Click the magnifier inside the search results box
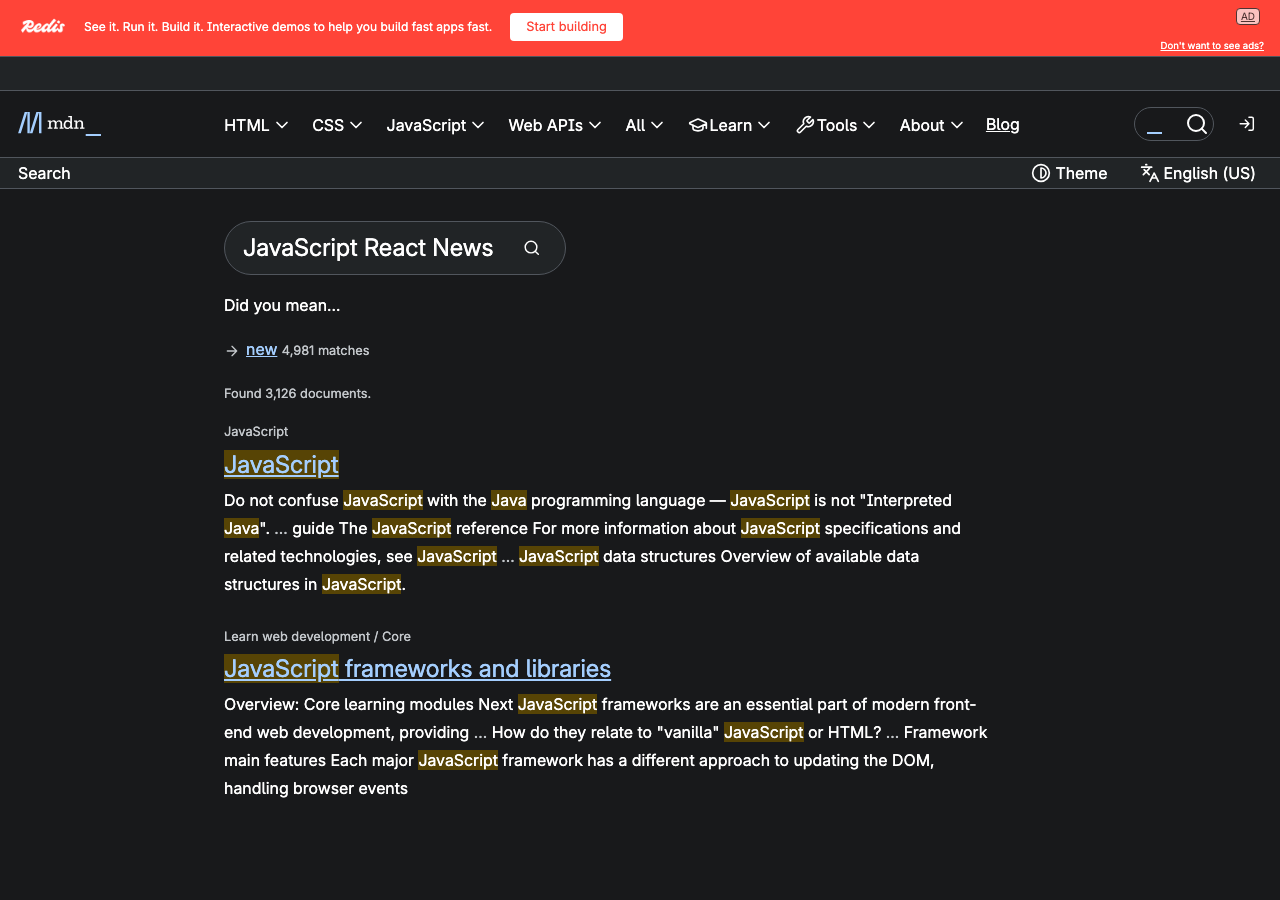The height and width of the screenshot is (900, 1280). coord(531,247)
